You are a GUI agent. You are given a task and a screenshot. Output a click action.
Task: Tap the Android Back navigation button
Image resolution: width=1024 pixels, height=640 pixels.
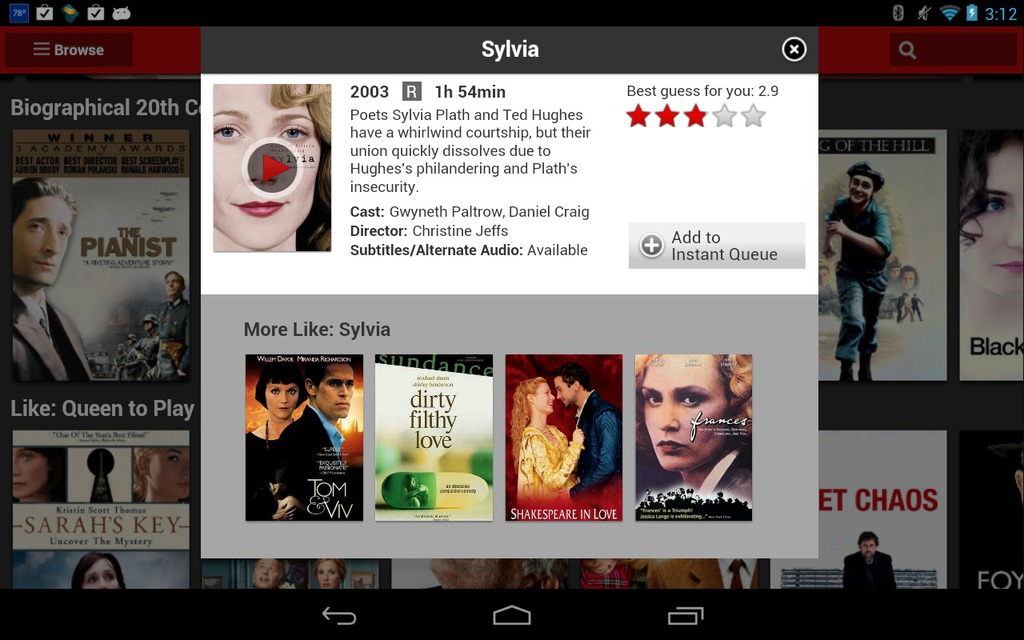tap(339, 615)
